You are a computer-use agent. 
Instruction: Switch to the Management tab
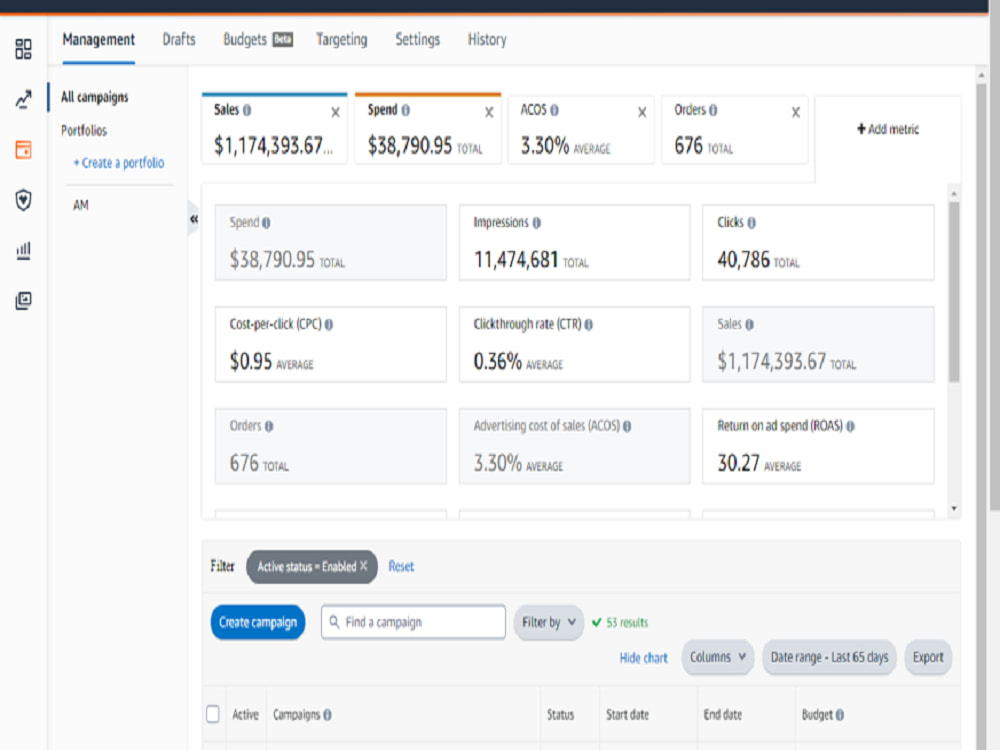pyautogui.click(x=98, y=40)
